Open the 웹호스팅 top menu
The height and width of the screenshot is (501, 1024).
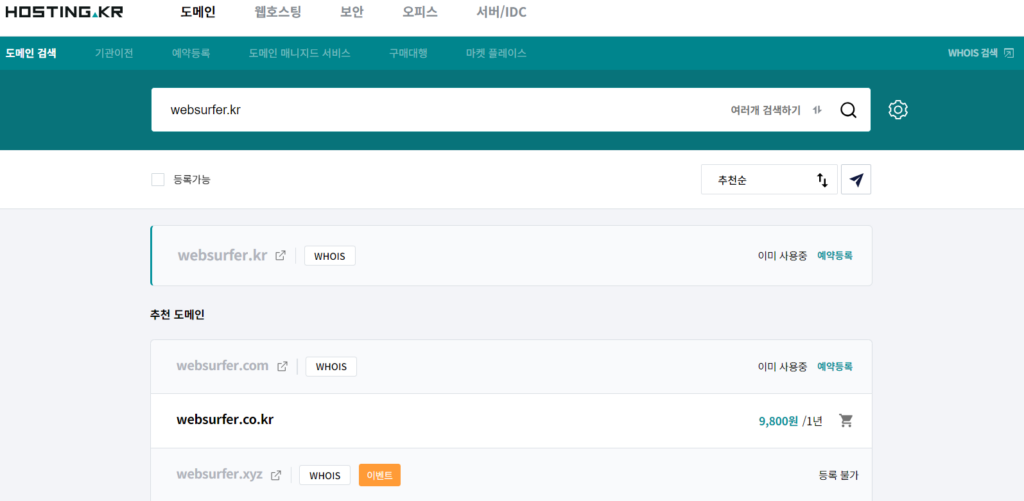point(278,12)
